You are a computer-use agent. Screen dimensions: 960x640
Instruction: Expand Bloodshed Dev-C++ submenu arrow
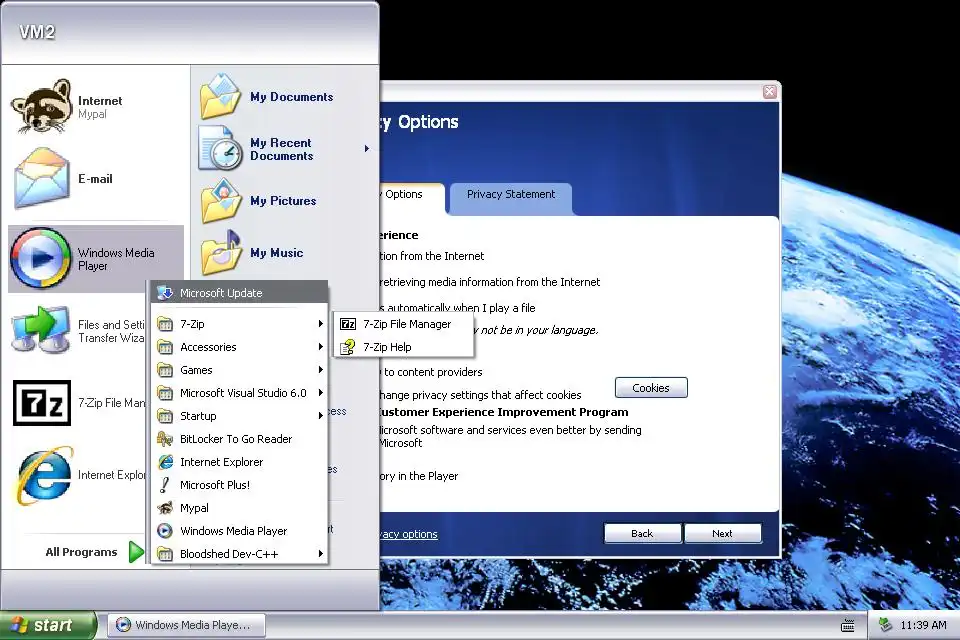click(x=320, y=554)
